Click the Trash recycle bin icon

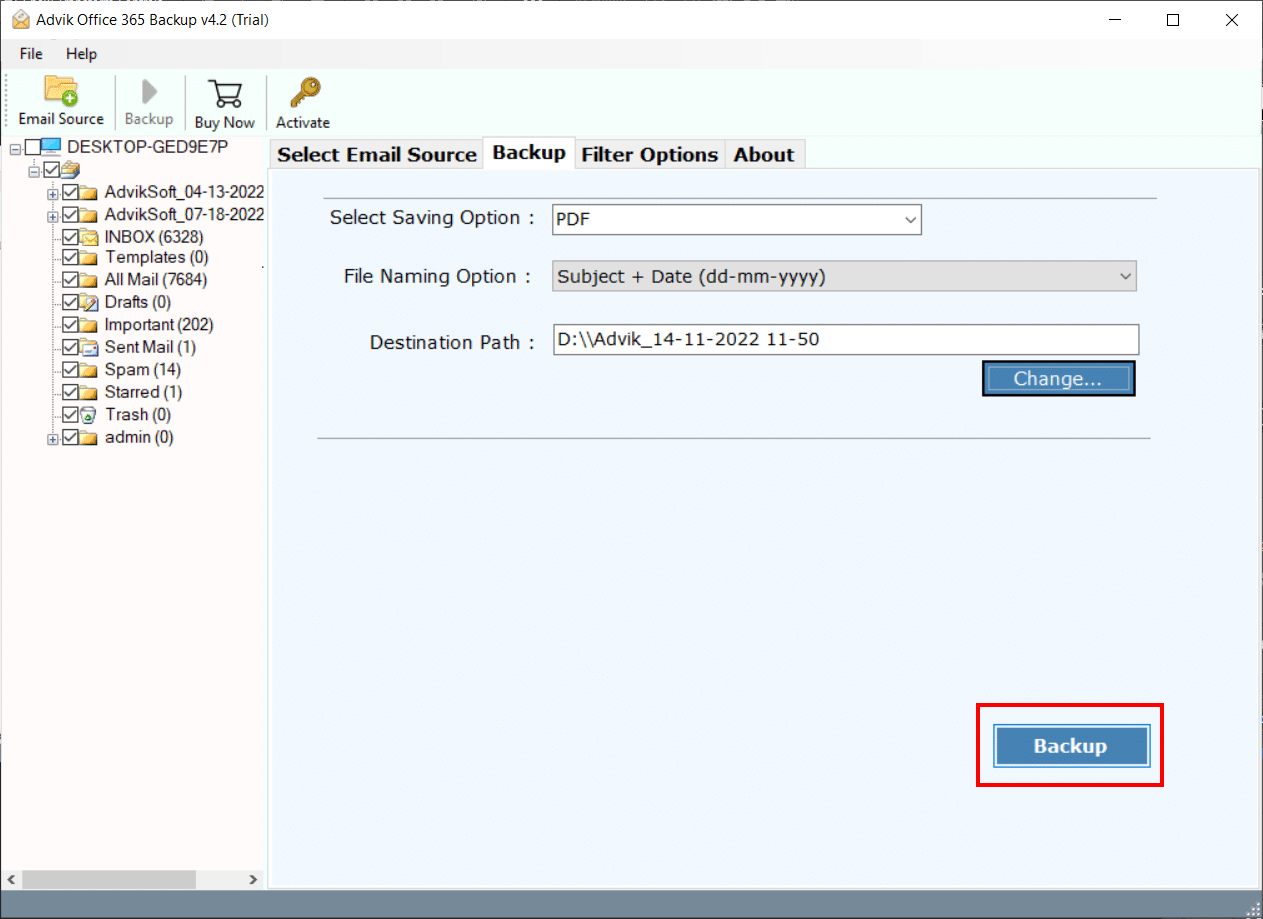click(89, 414)
